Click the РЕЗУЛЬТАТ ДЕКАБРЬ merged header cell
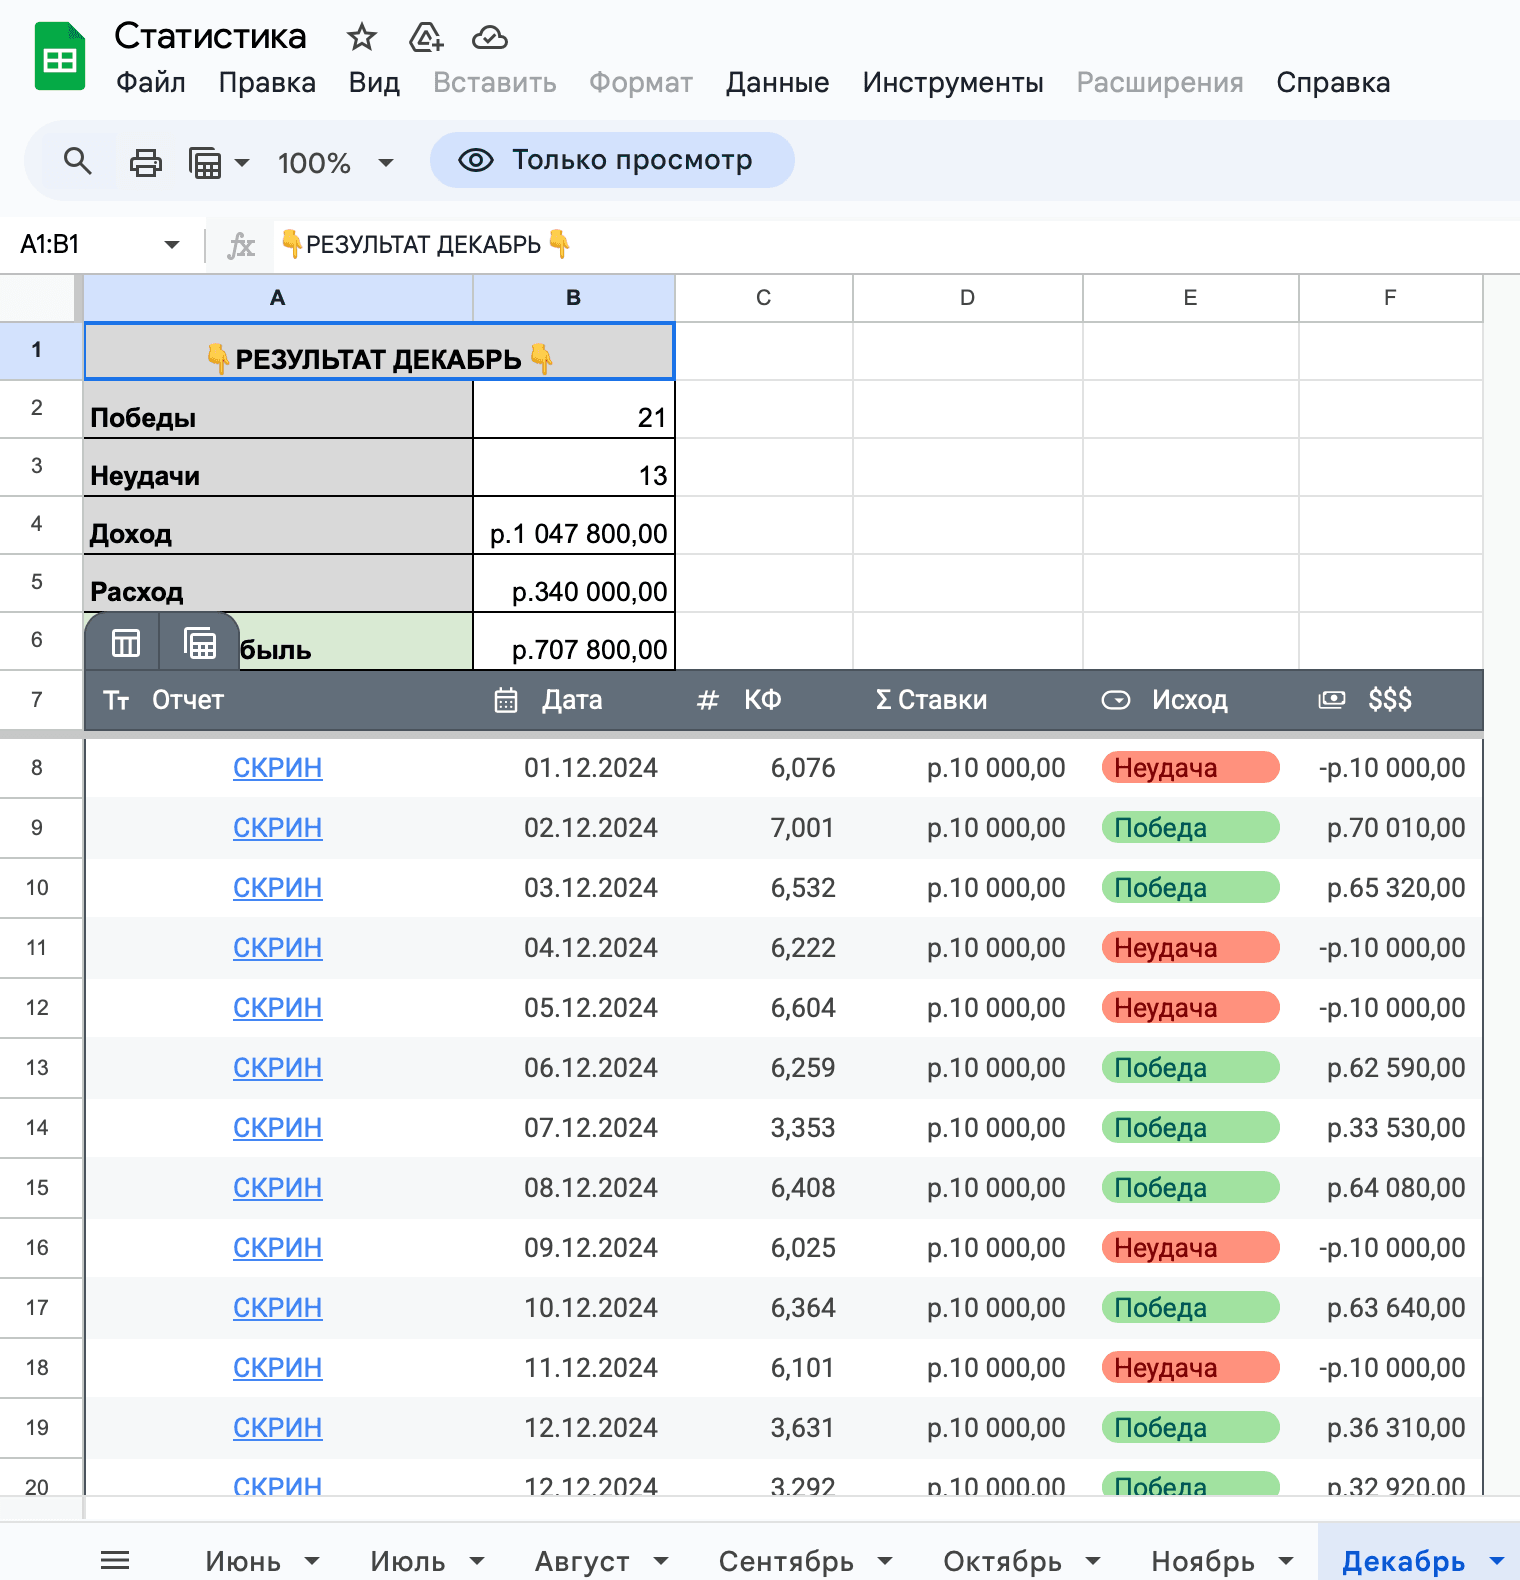The height and width of the screenshot is (1580, 1520). [379, 351]
